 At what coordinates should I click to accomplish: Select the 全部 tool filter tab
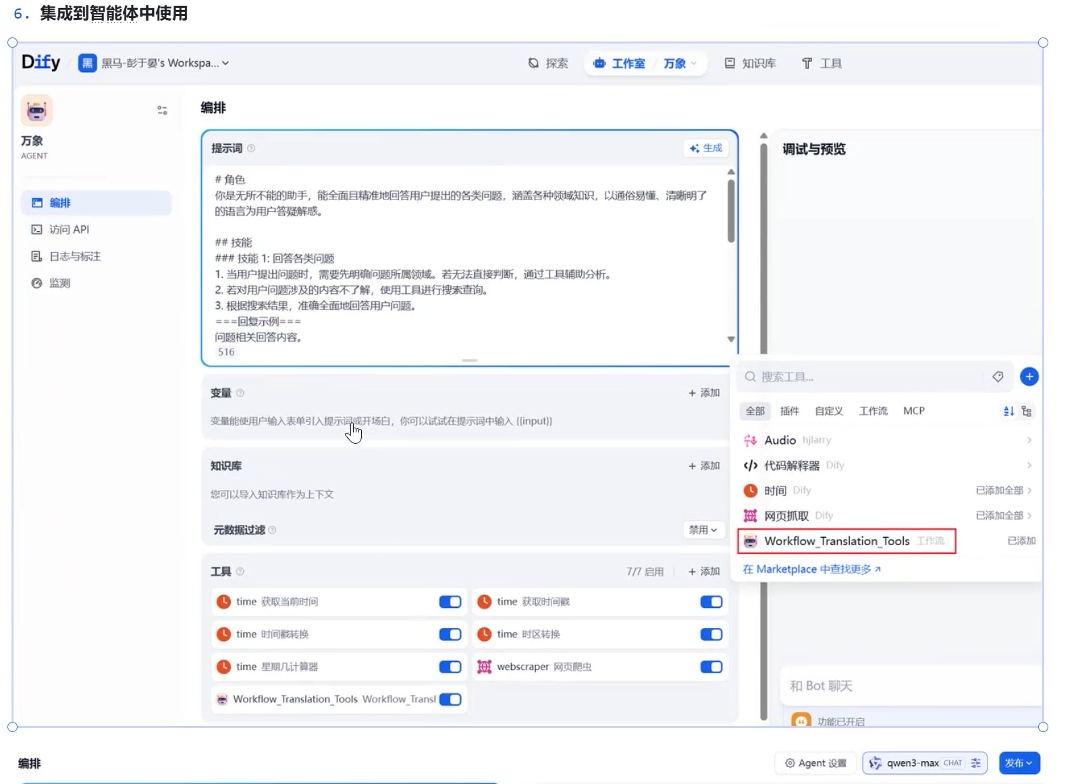(x=755, y=411)
